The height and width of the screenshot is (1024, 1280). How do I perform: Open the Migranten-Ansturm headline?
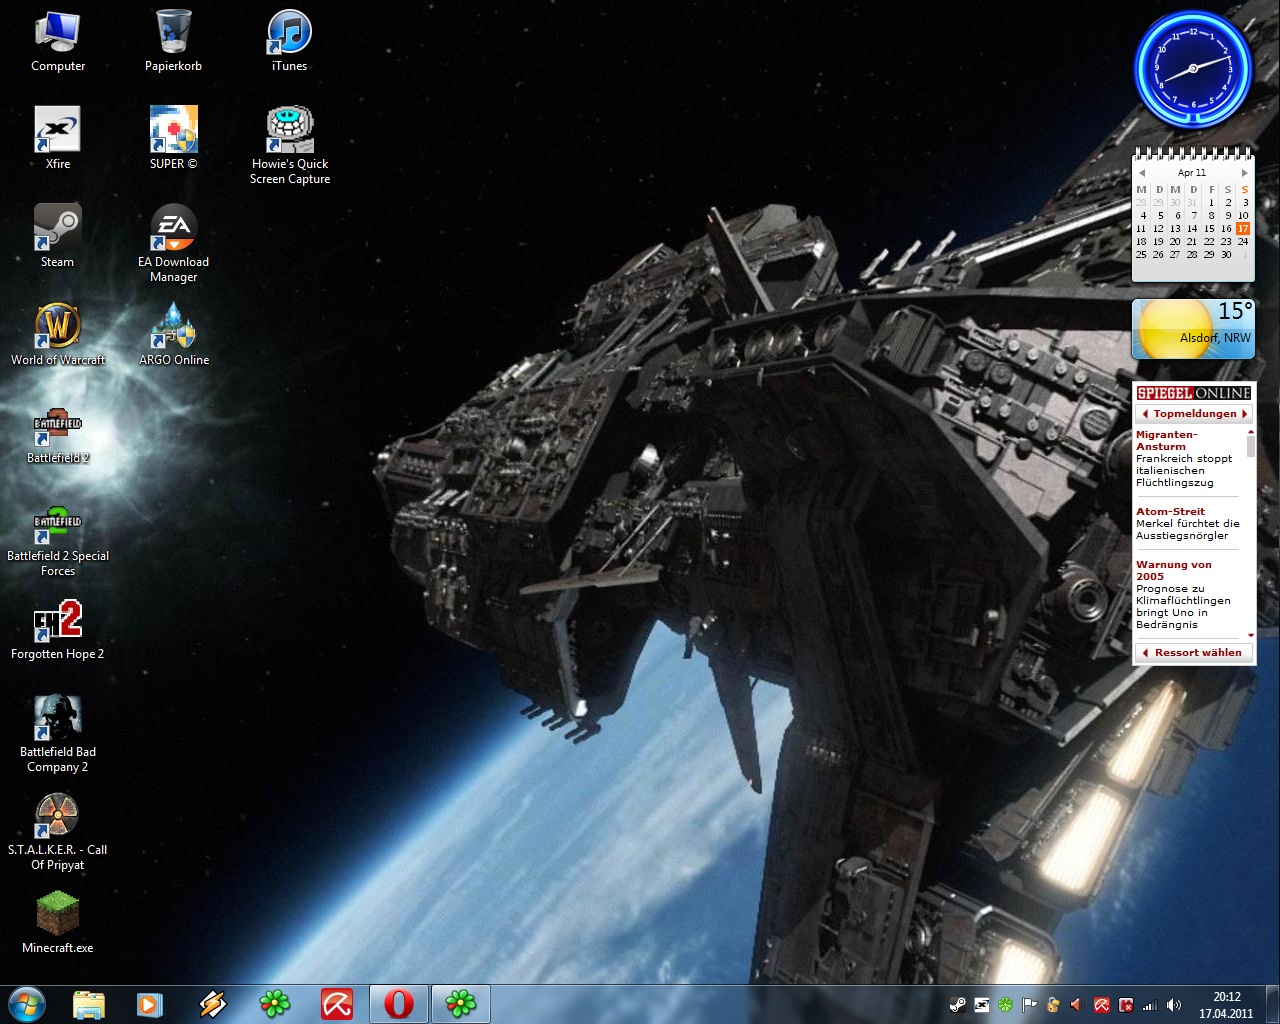(1166, 441)
